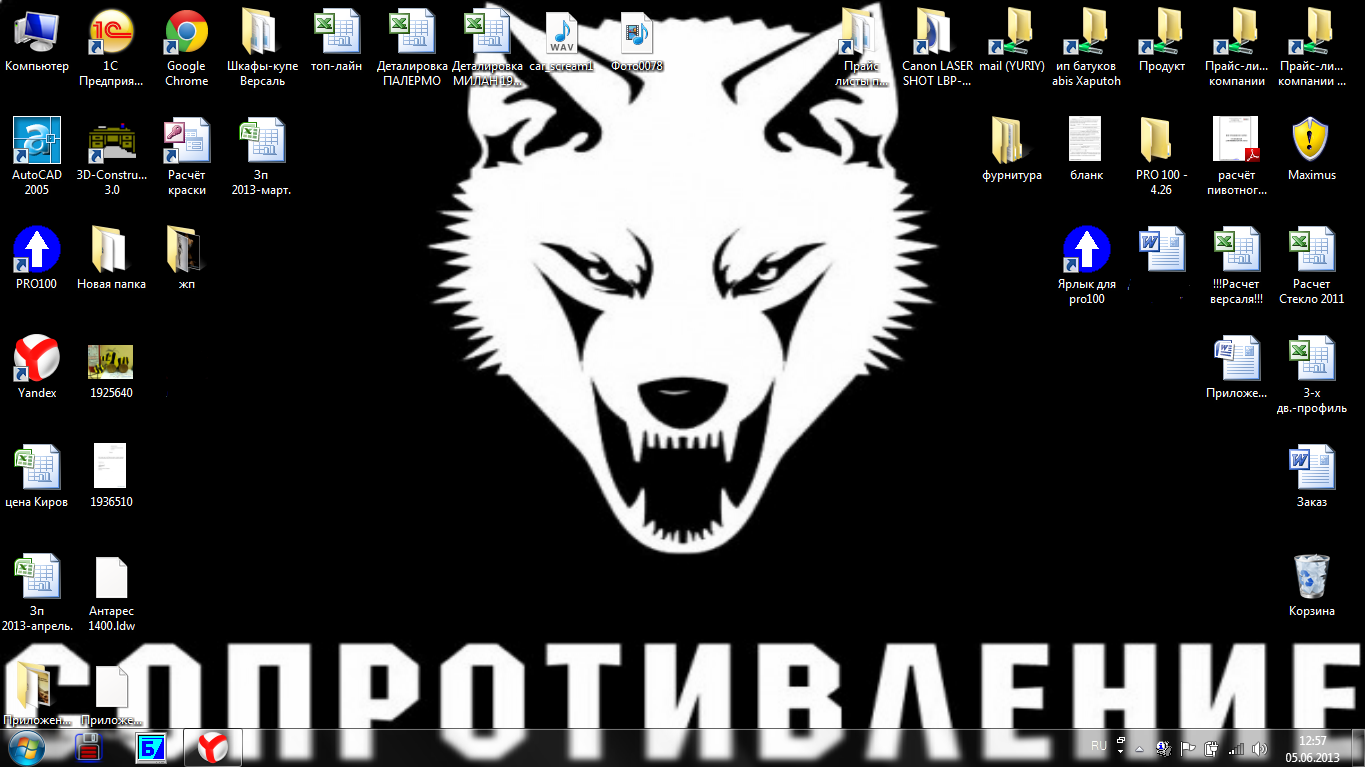The image size is (1365, 767).
Task: Select the 1925640 image thumbnail
Action: click(111, 360)
